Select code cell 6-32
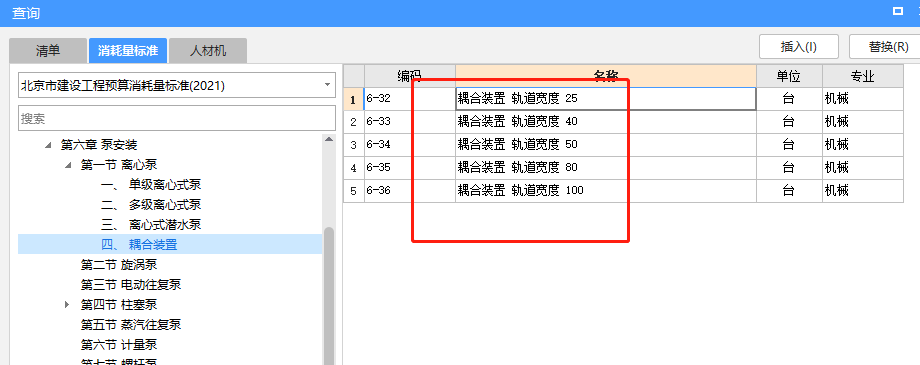The image size is (920, 365). [410, 99]
